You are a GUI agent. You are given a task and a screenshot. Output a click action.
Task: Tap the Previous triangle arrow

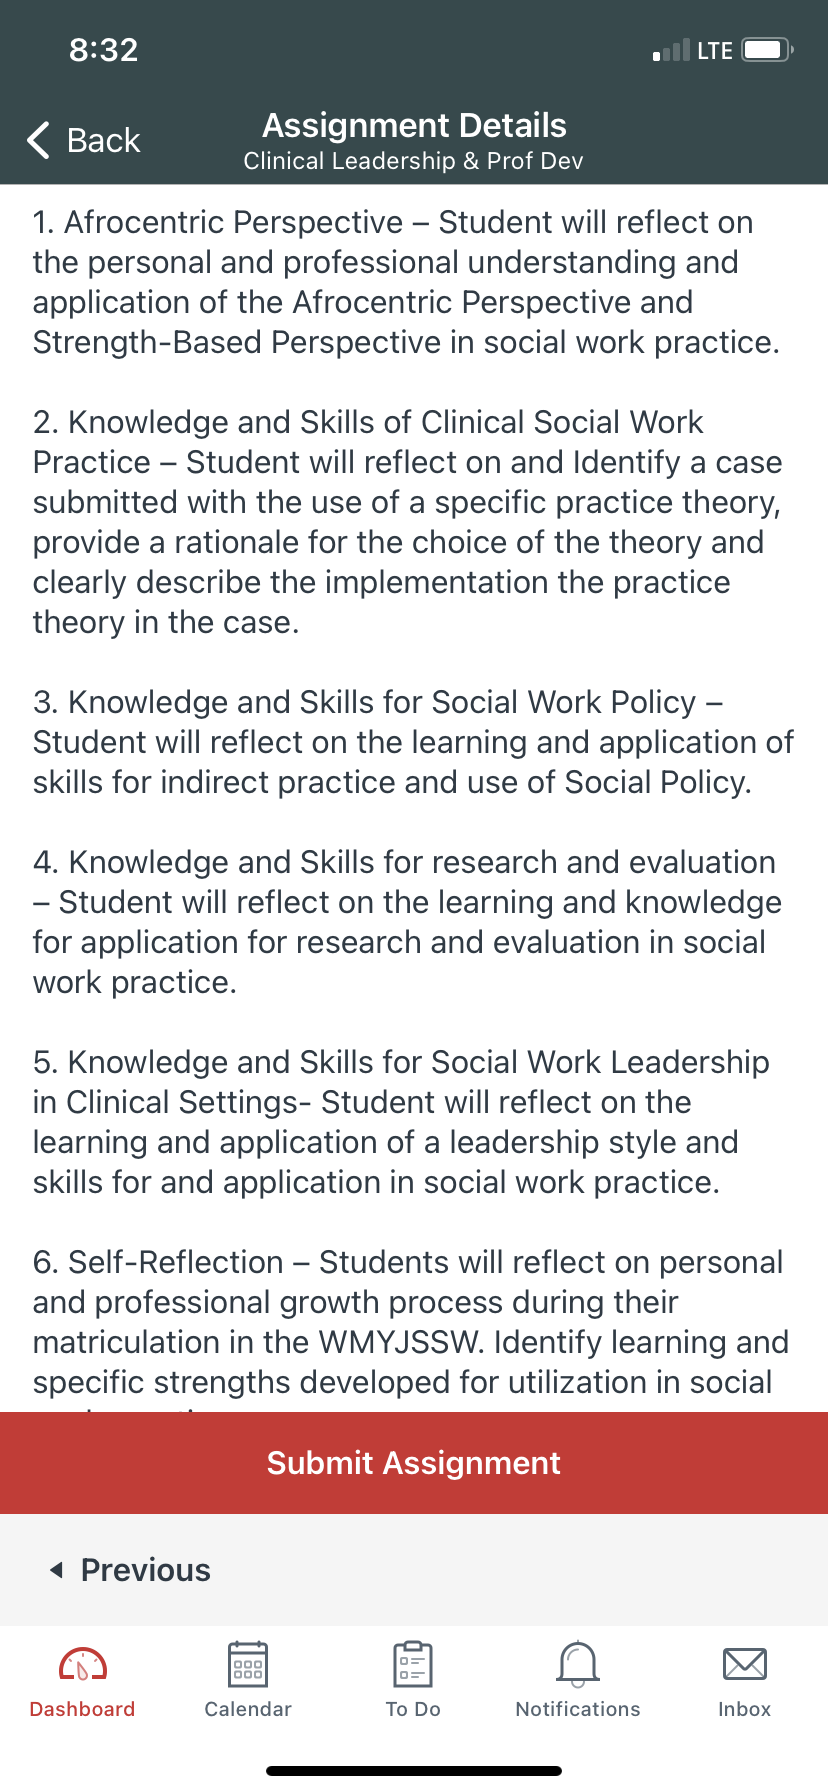click(57, 1570)
